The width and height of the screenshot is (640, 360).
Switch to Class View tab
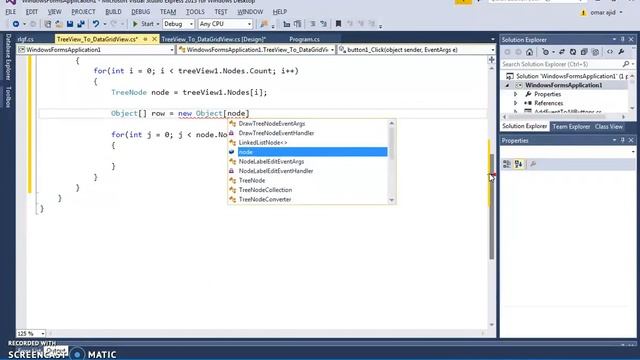(609, 127)
